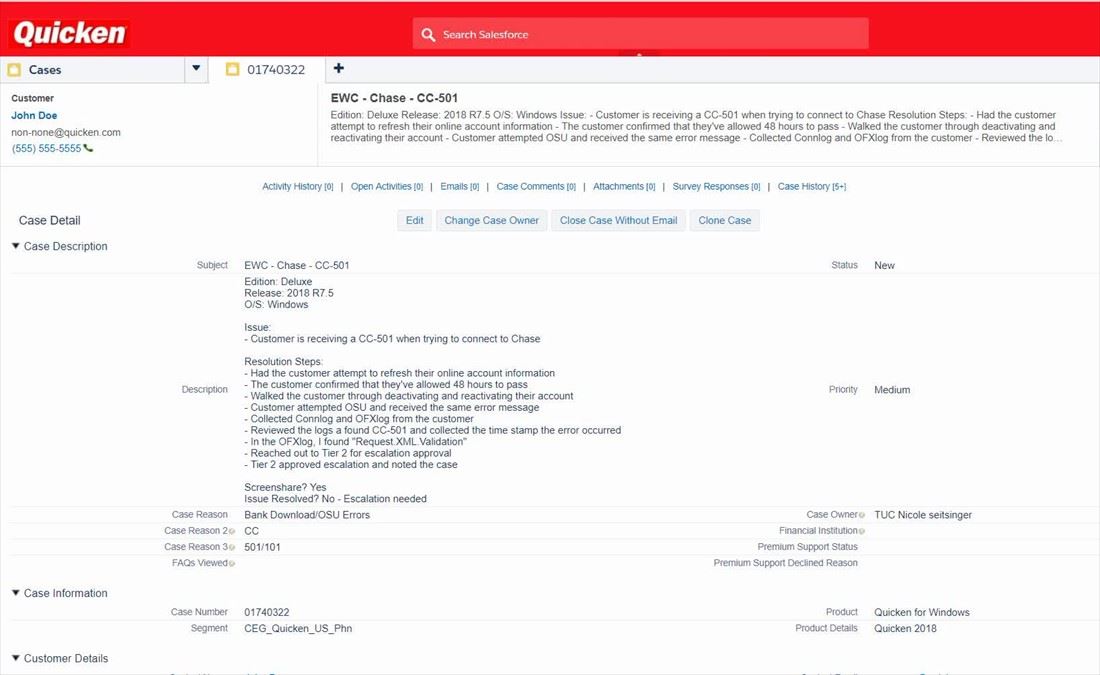Select the 01740322 case tab

click(x=275, y=70)
